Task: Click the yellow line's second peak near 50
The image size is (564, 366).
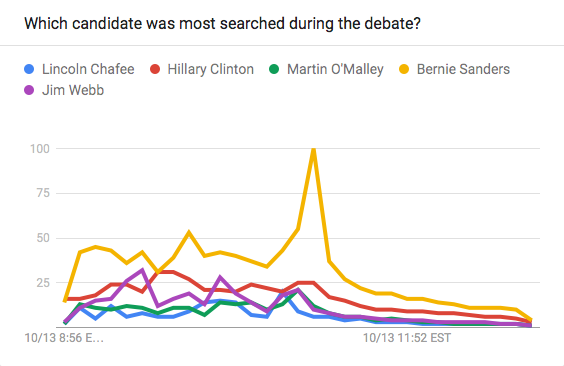Action: tap(189, 232)
